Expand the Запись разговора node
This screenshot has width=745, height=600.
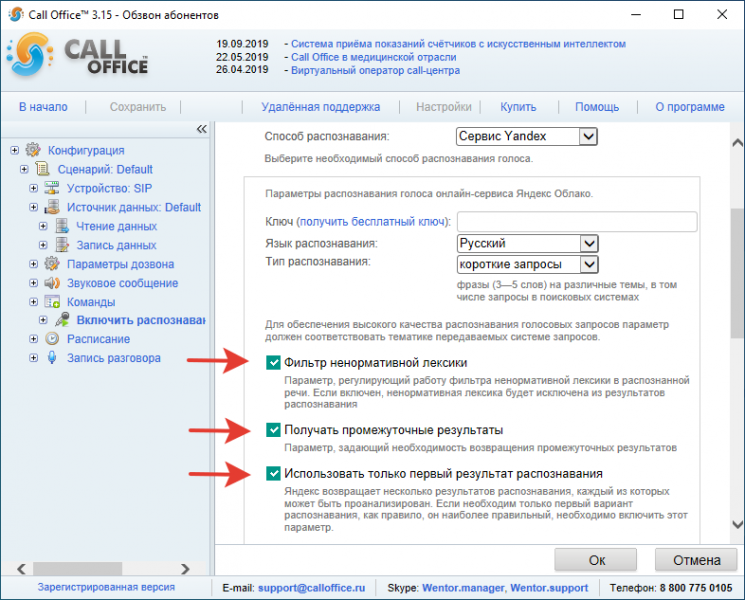coord(34,358)
